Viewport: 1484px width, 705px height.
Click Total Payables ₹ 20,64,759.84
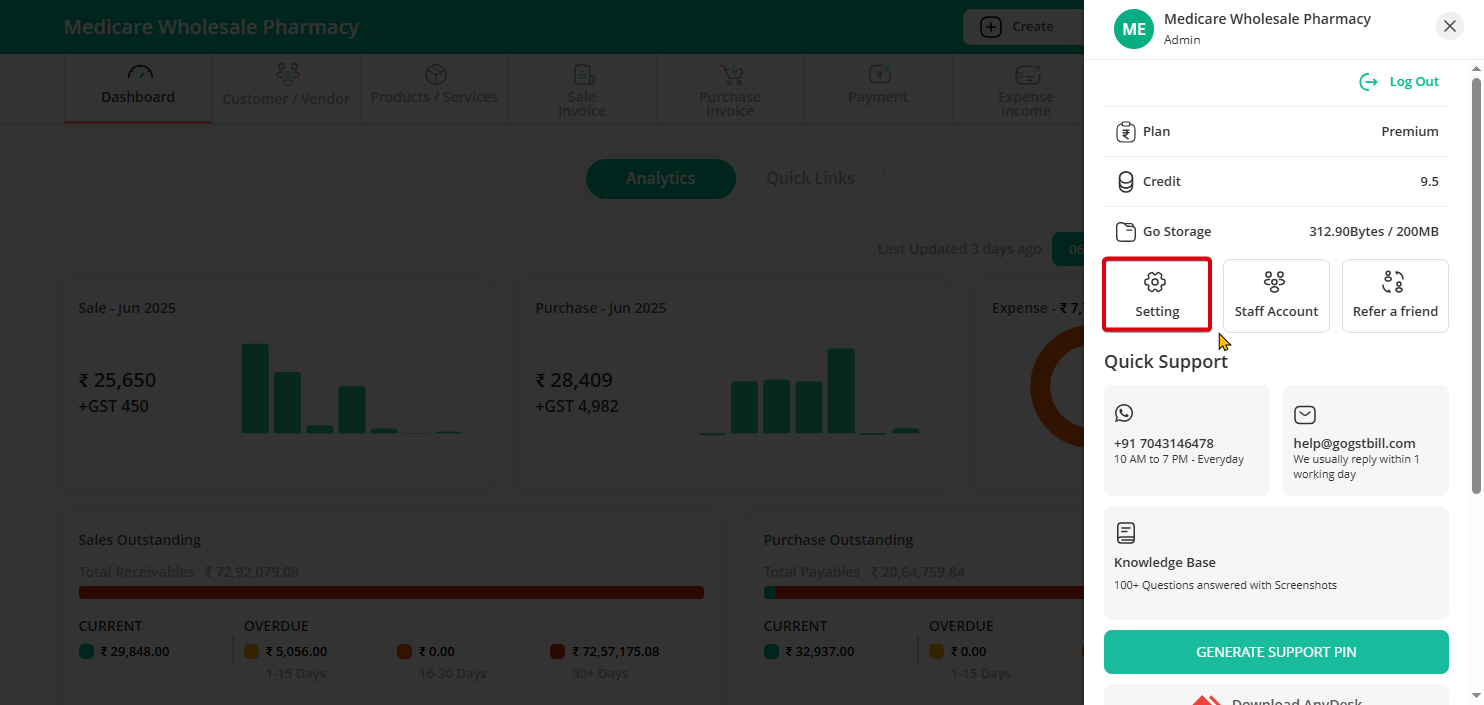point(865,572)
